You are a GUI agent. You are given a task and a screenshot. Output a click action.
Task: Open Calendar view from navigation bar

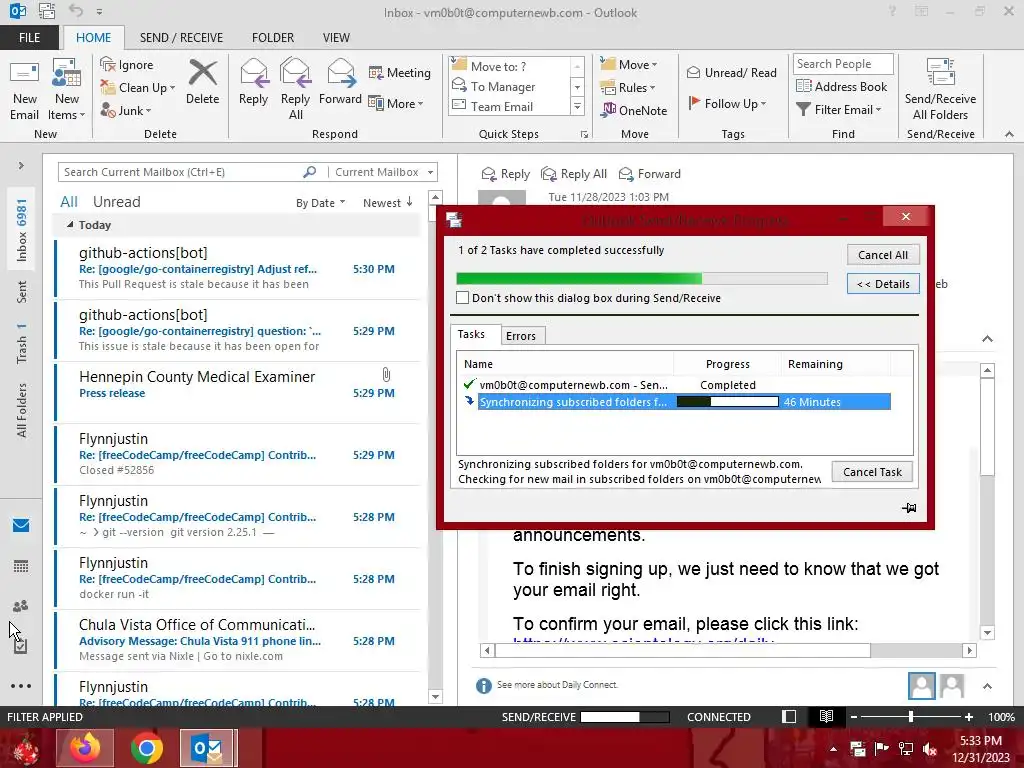click(x=21, y=566)
